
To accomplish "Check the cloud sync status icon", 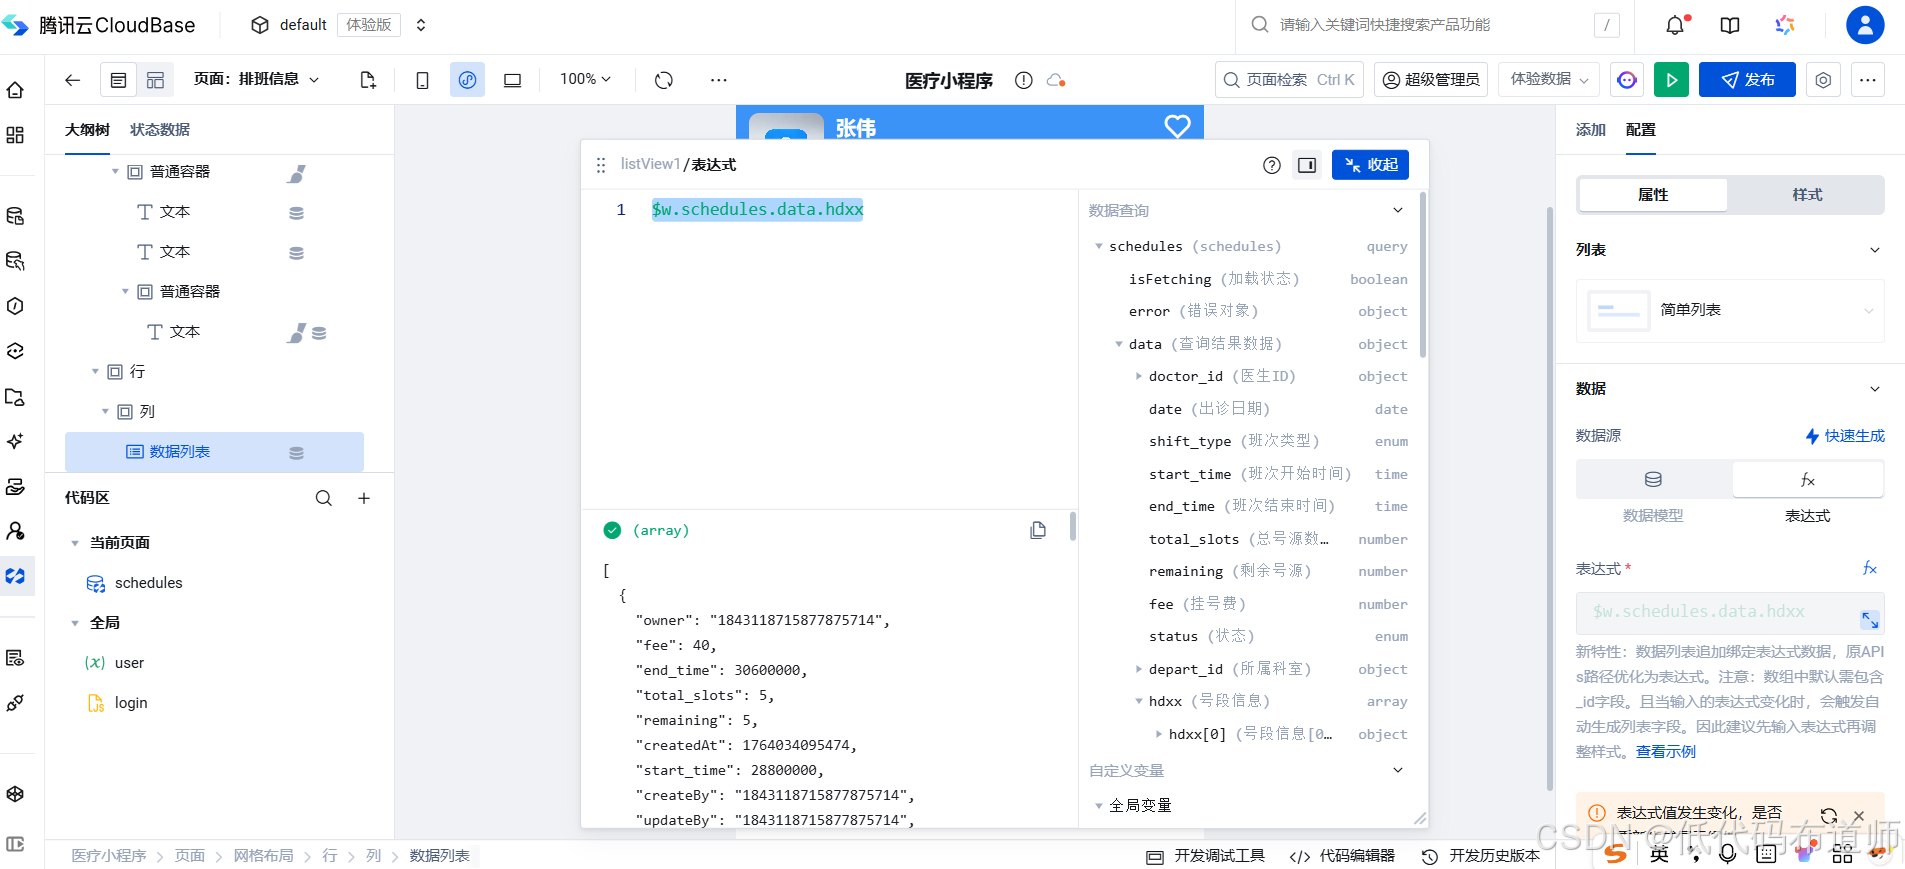I will pos(1056,80).
